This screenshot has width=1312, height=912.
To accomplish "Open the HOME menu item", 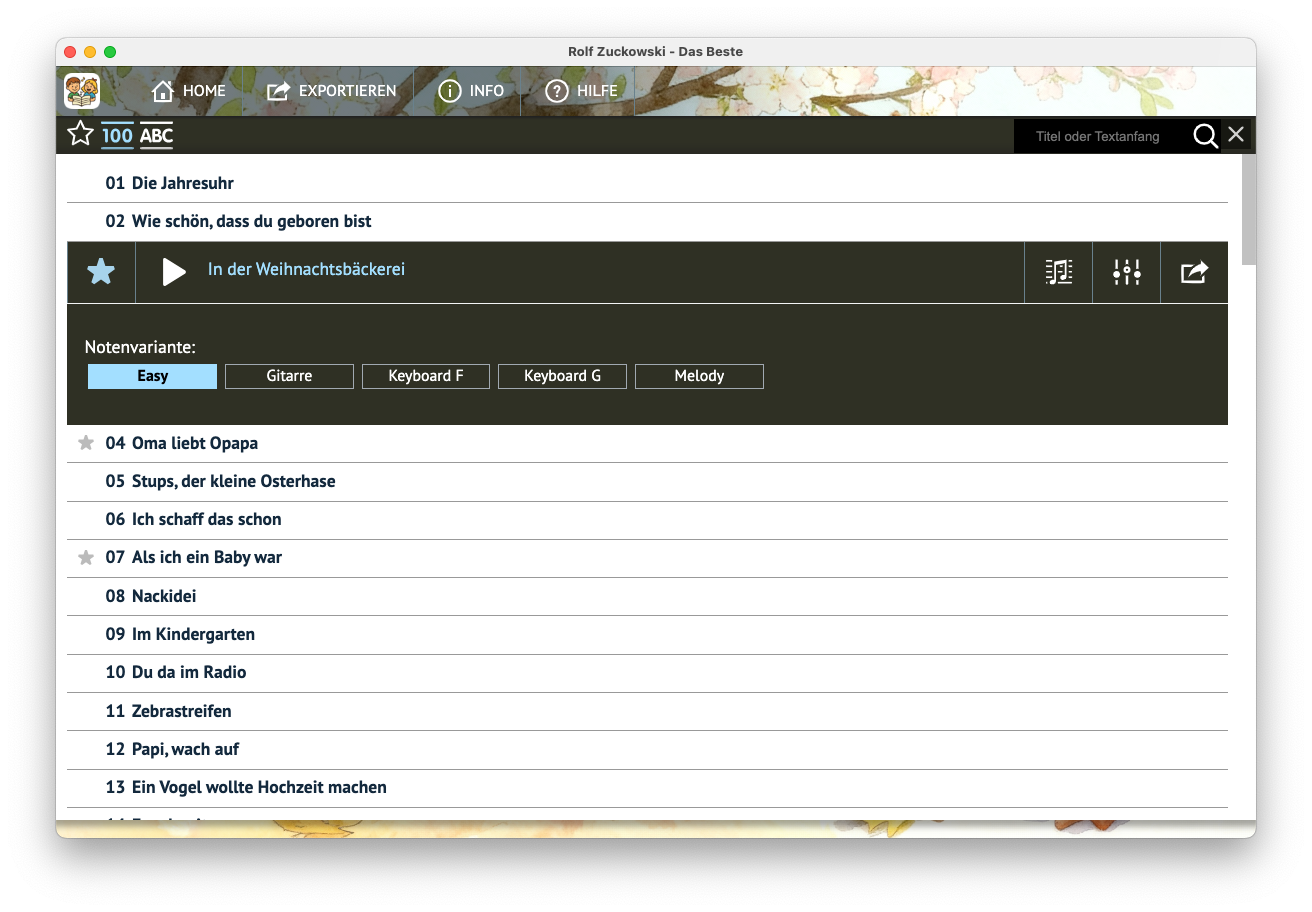I will click(189, 91).
